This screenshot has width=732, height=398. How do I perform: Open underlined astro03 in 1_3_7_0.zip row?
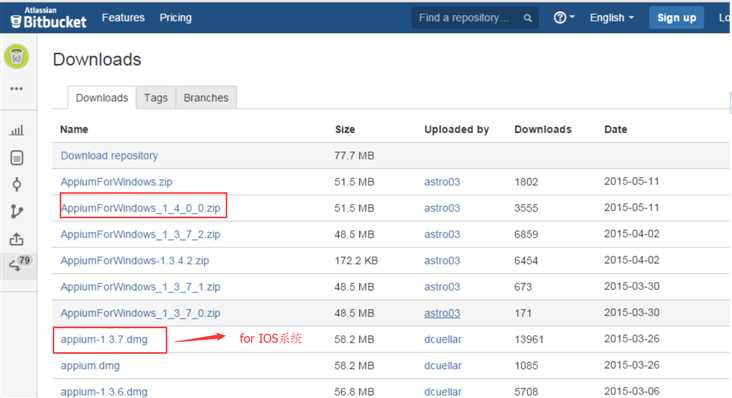coord(442,313)
